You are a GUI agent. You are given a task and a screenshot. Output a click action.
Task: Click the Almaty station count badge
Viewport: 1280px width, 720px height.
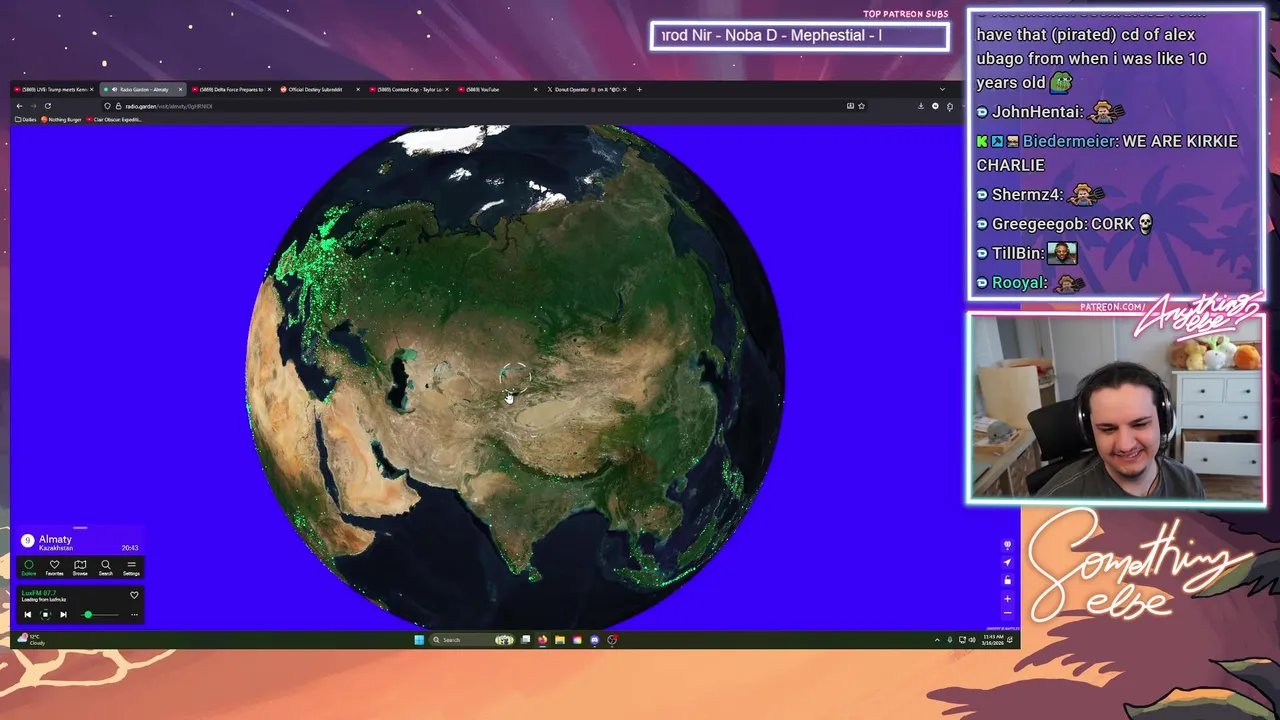pos(28,541)
